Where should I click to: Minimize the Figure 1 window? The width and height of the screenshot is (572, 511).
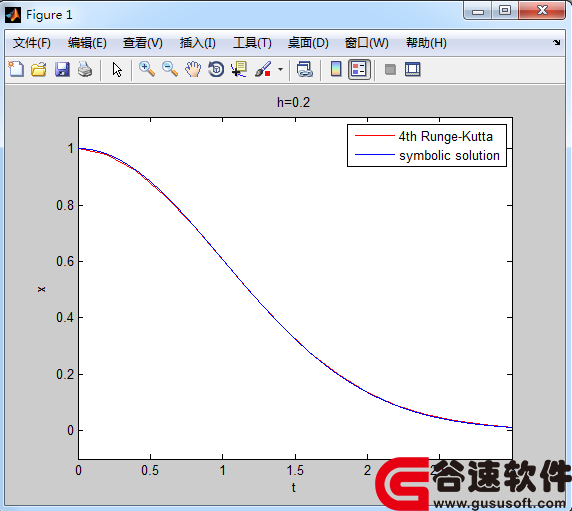pyautogui.click(x=478, y=11)
